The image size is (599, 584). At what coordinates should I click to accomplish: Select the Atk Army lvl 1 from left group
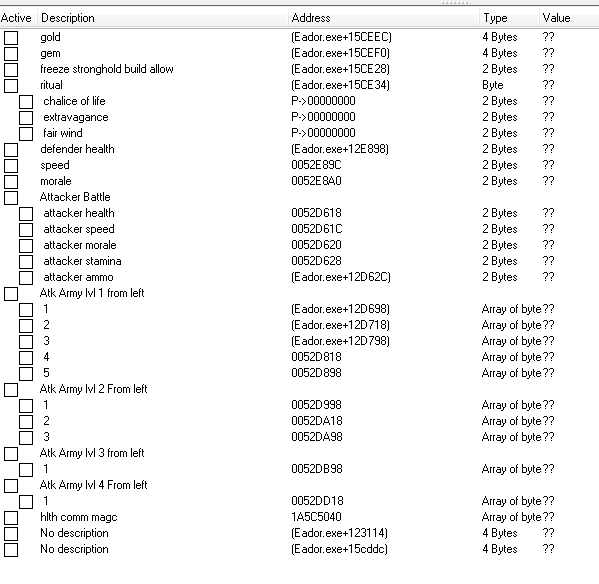(92, 293)
